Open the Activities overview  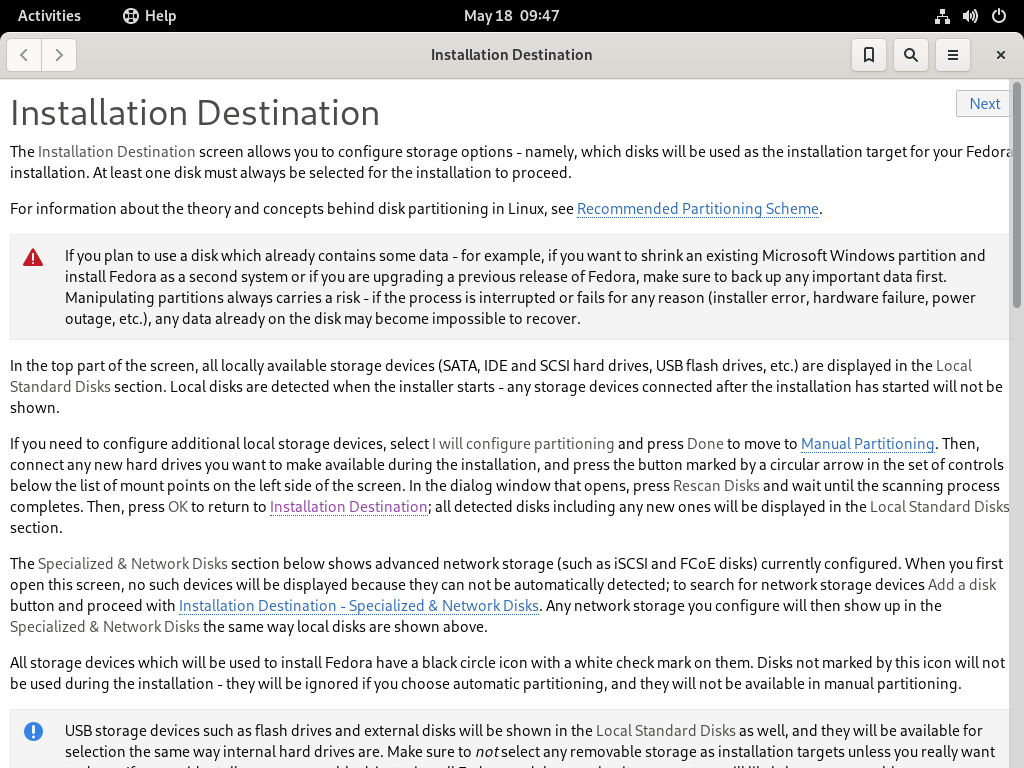49,16
